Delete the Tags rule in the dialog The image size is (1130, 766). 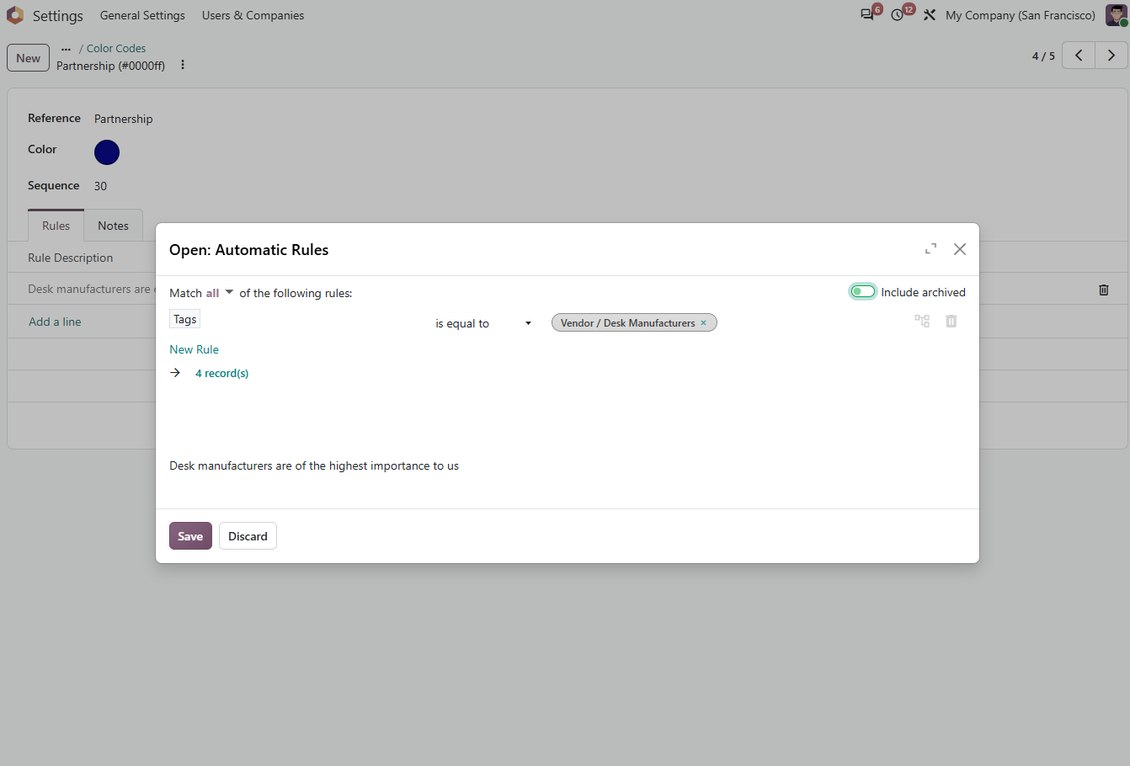(951, 321)
